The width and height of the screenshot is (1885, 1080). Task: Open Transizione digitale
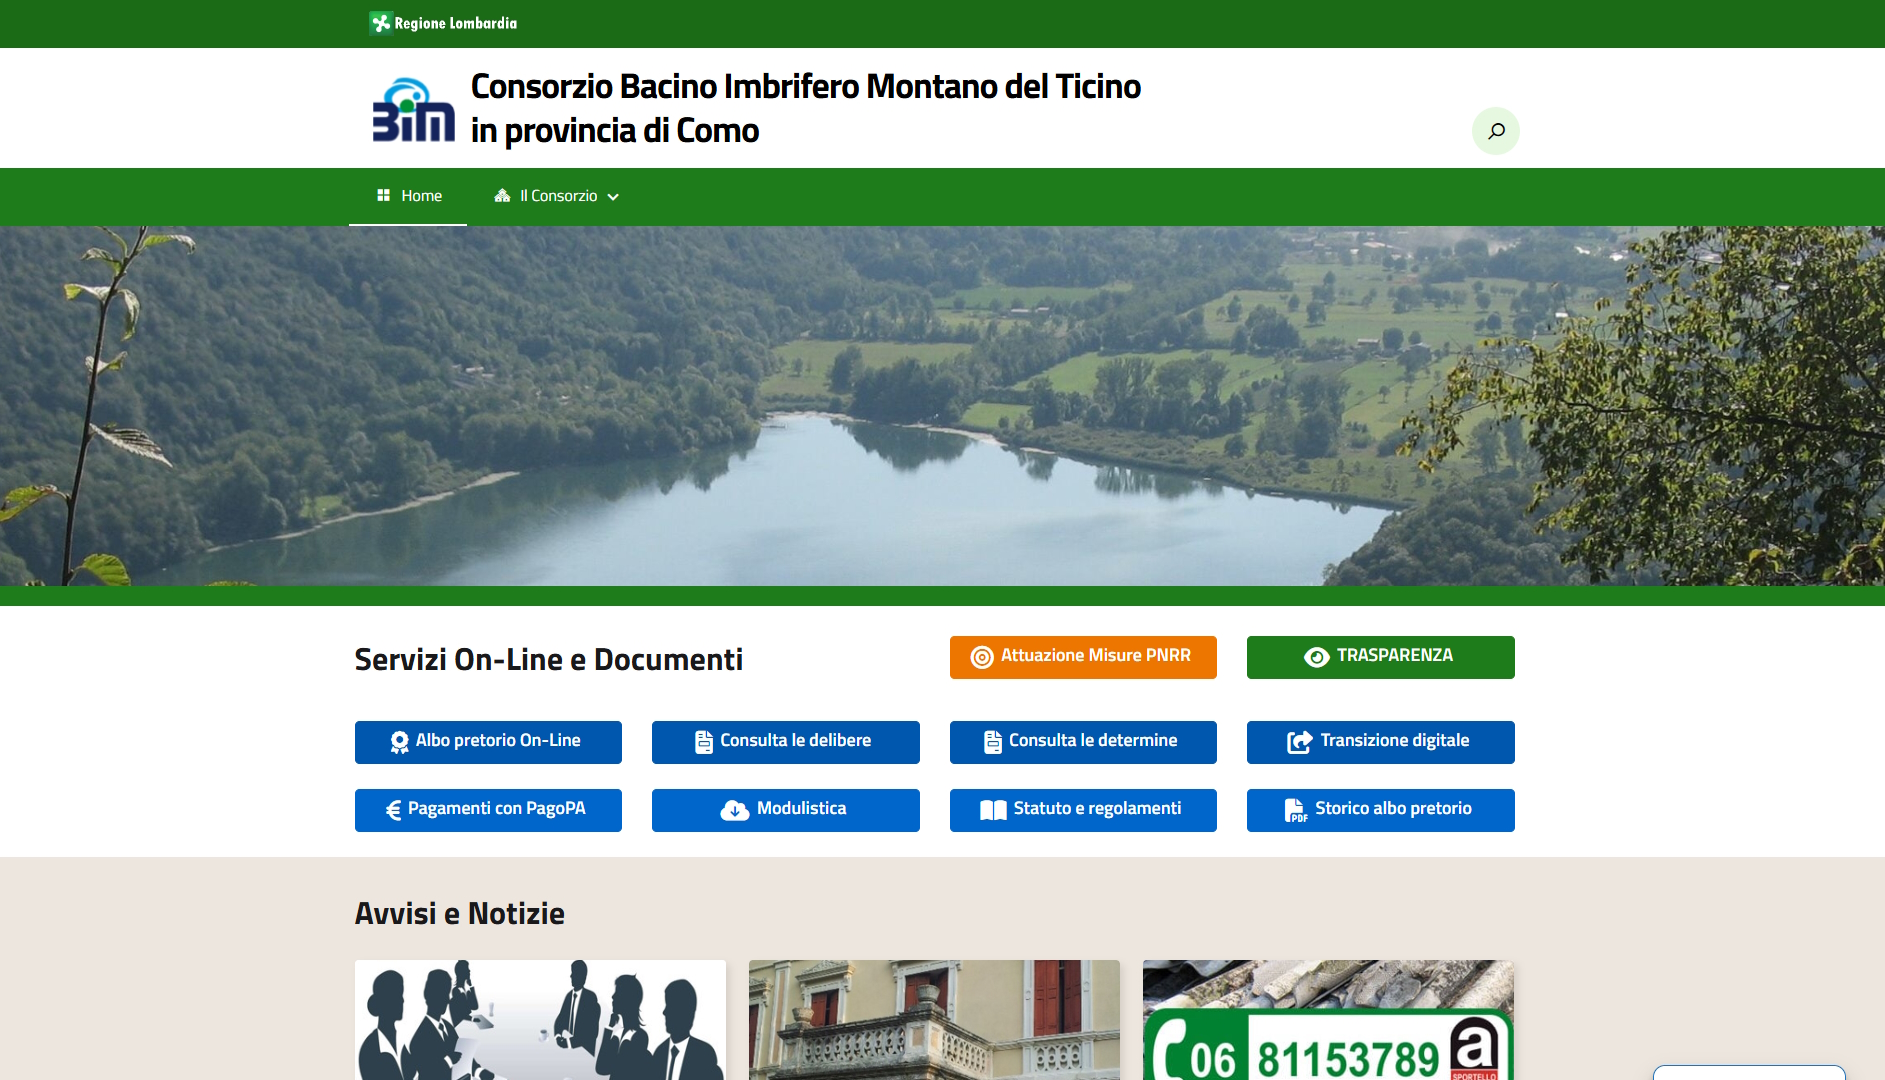(1380, 742)
